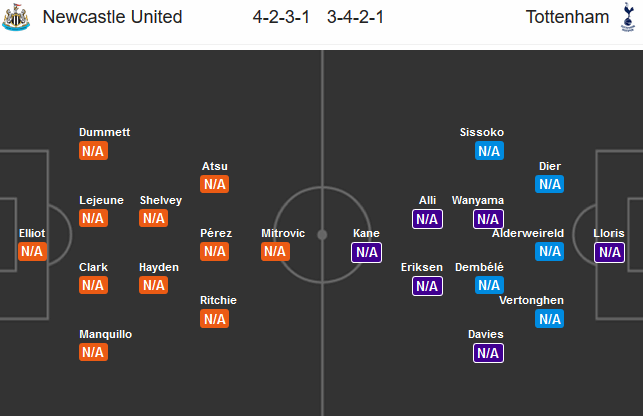Select the Dummett player name
Image resolution: width=643 pixels, height=416 pixels.
click(105, 132)
